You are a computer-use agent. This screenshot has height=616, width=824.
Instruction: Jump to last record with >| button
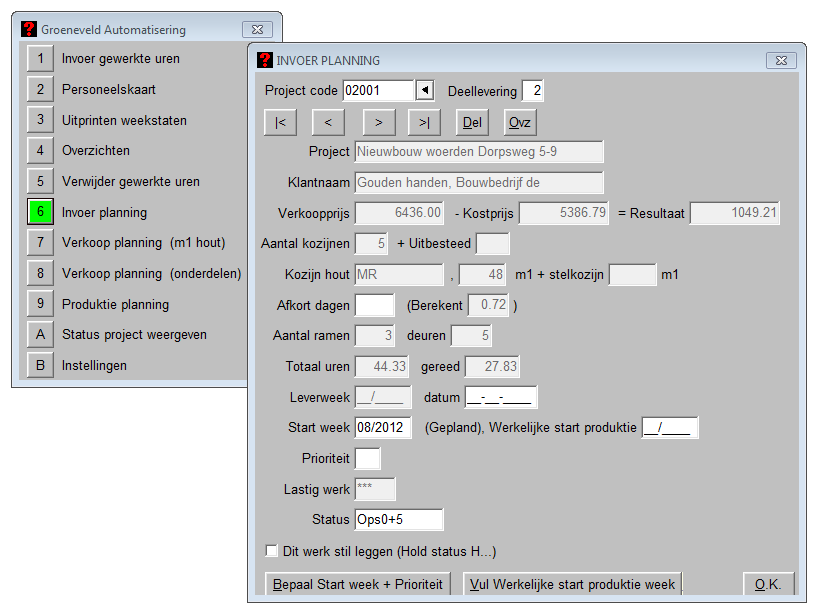(x=424, y=122)
